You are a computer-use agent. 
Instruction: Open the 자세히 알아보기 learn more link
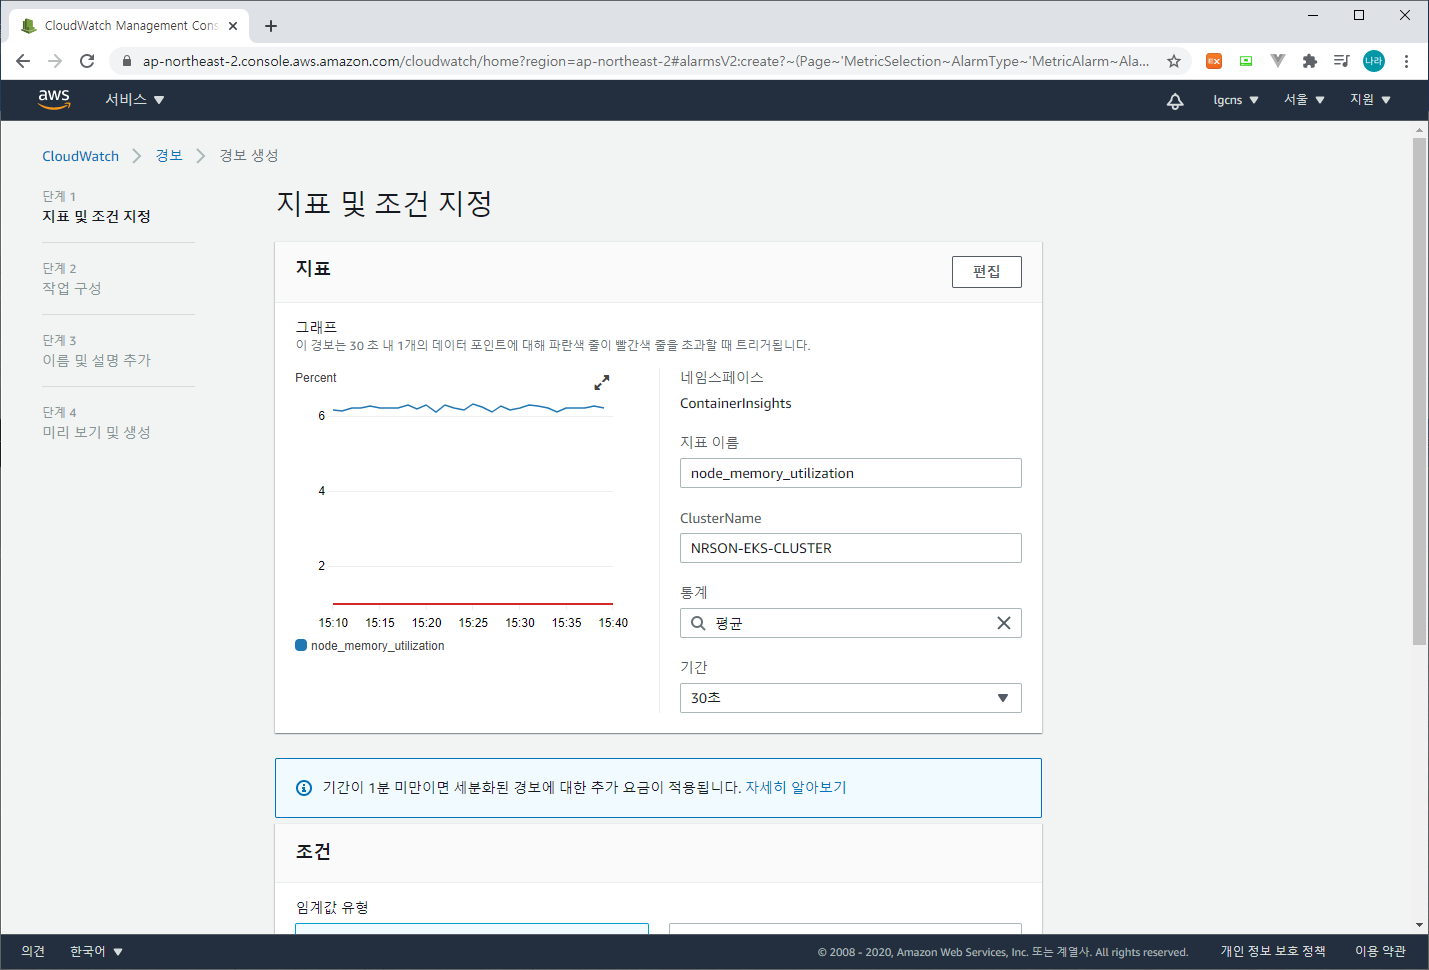point(796,788)
